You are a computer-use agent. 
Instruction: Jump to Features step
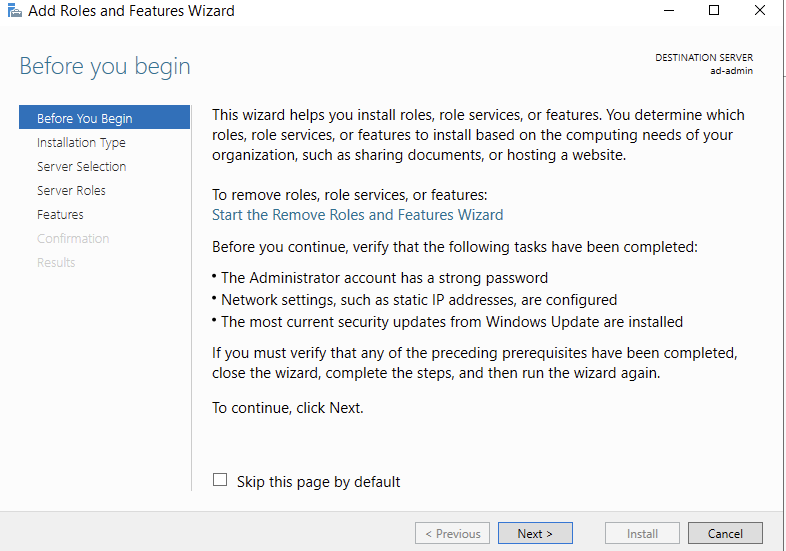point(60,215)
